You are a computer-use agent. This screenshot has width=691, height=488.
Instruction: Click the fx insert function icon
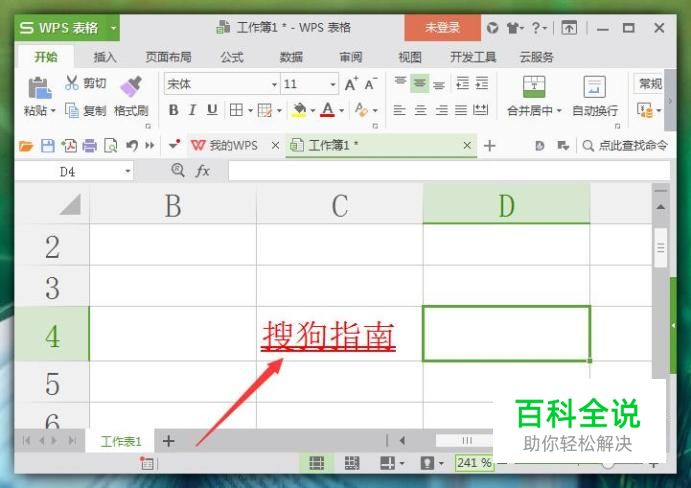tap(202, 171)
